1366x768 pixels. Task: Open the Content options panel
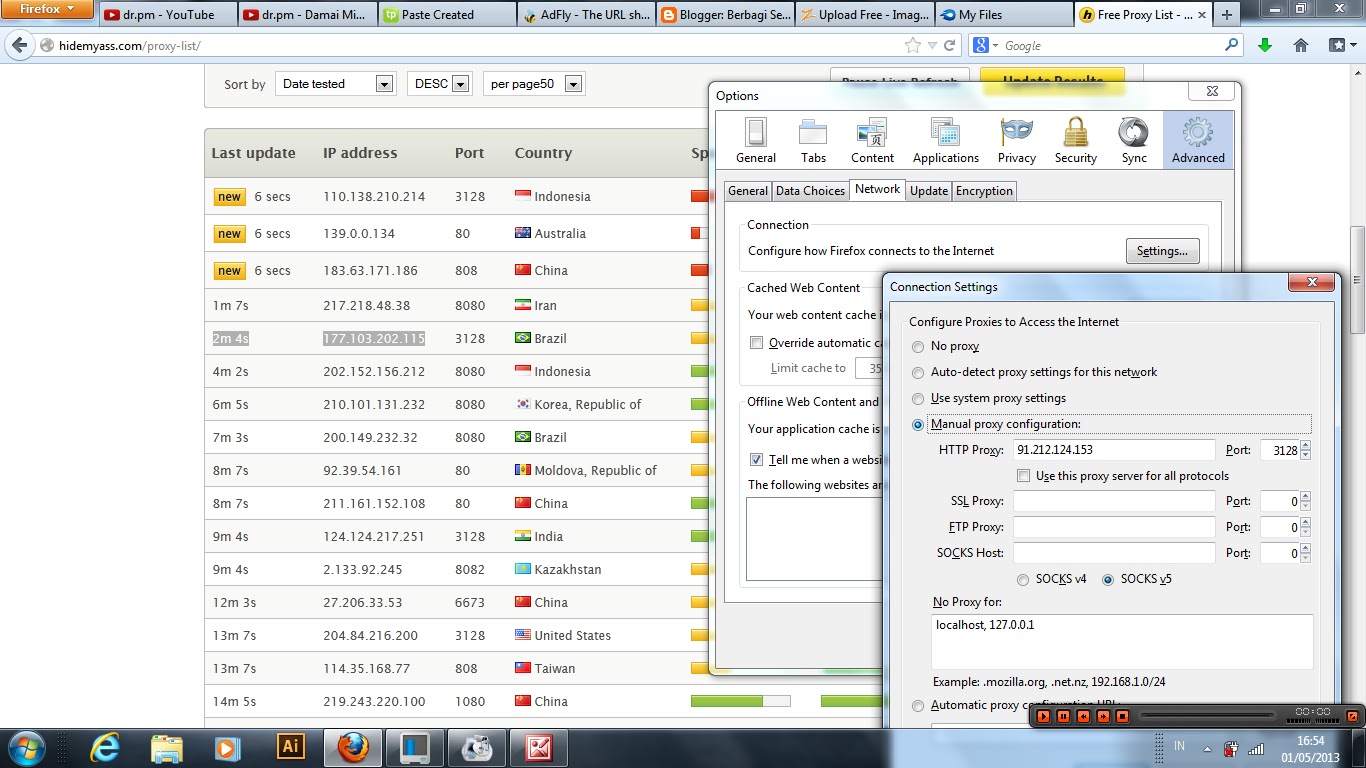[x=872, y=140]
